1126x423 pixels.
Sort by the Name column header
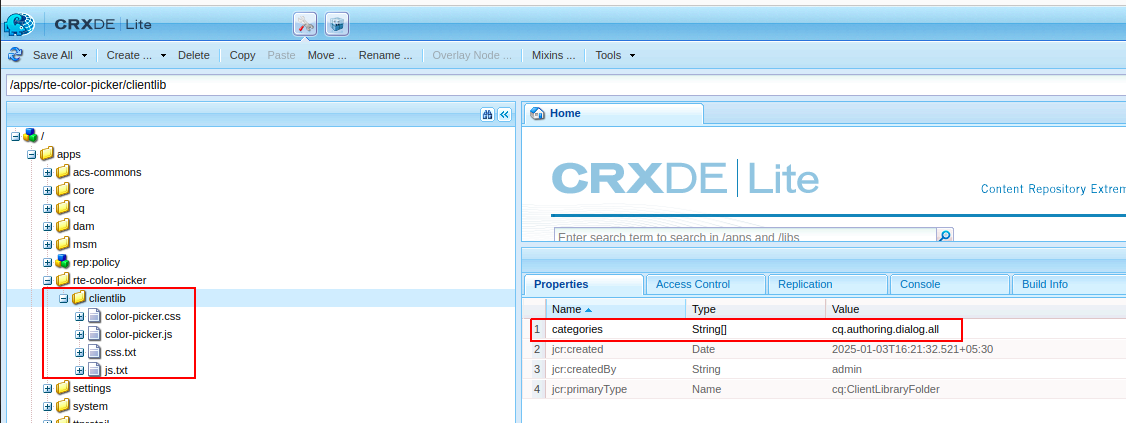615,310
